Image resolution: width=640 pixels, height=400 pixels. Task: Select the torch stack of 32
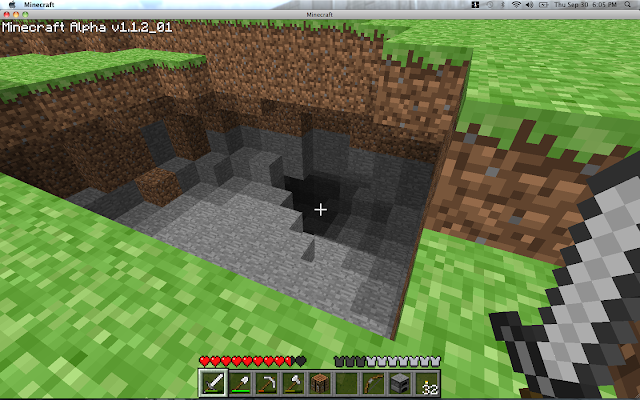pos(427,383)
